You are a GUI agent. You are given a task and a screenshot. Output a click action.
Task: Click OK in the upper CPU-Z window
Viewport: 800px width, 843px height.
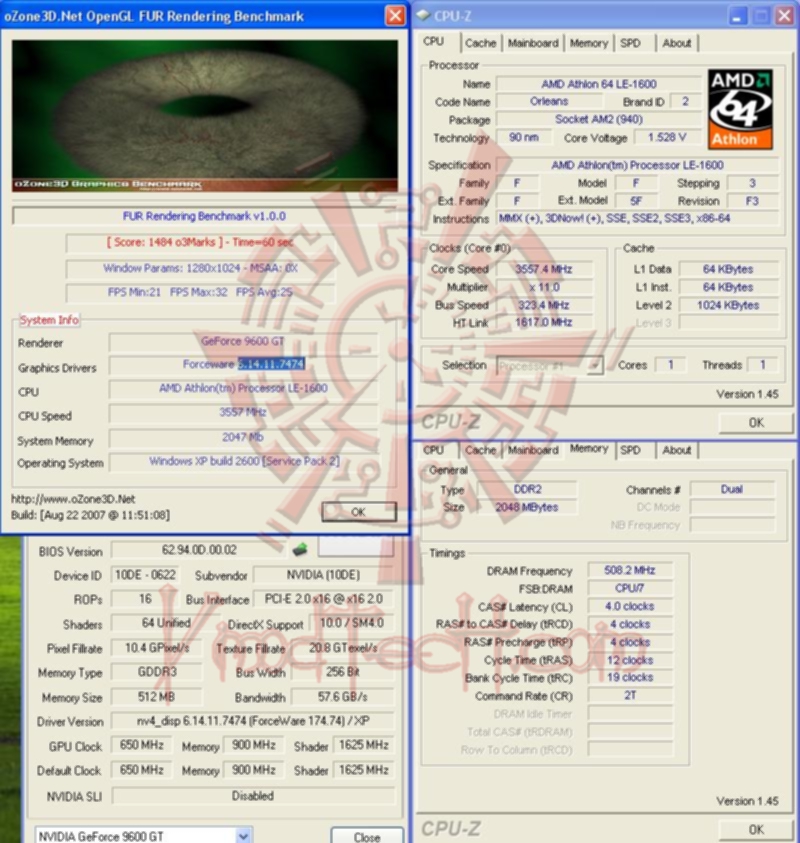[756, 423]
